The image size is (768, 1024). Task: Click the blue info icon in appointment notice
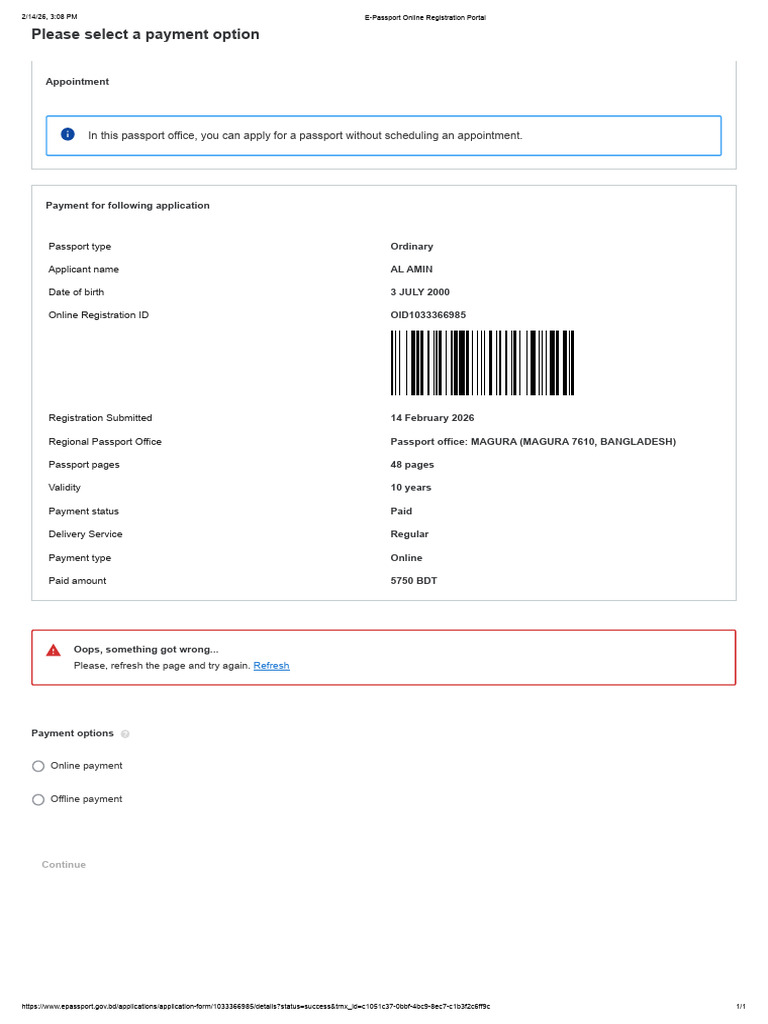[x=68, y=134]
